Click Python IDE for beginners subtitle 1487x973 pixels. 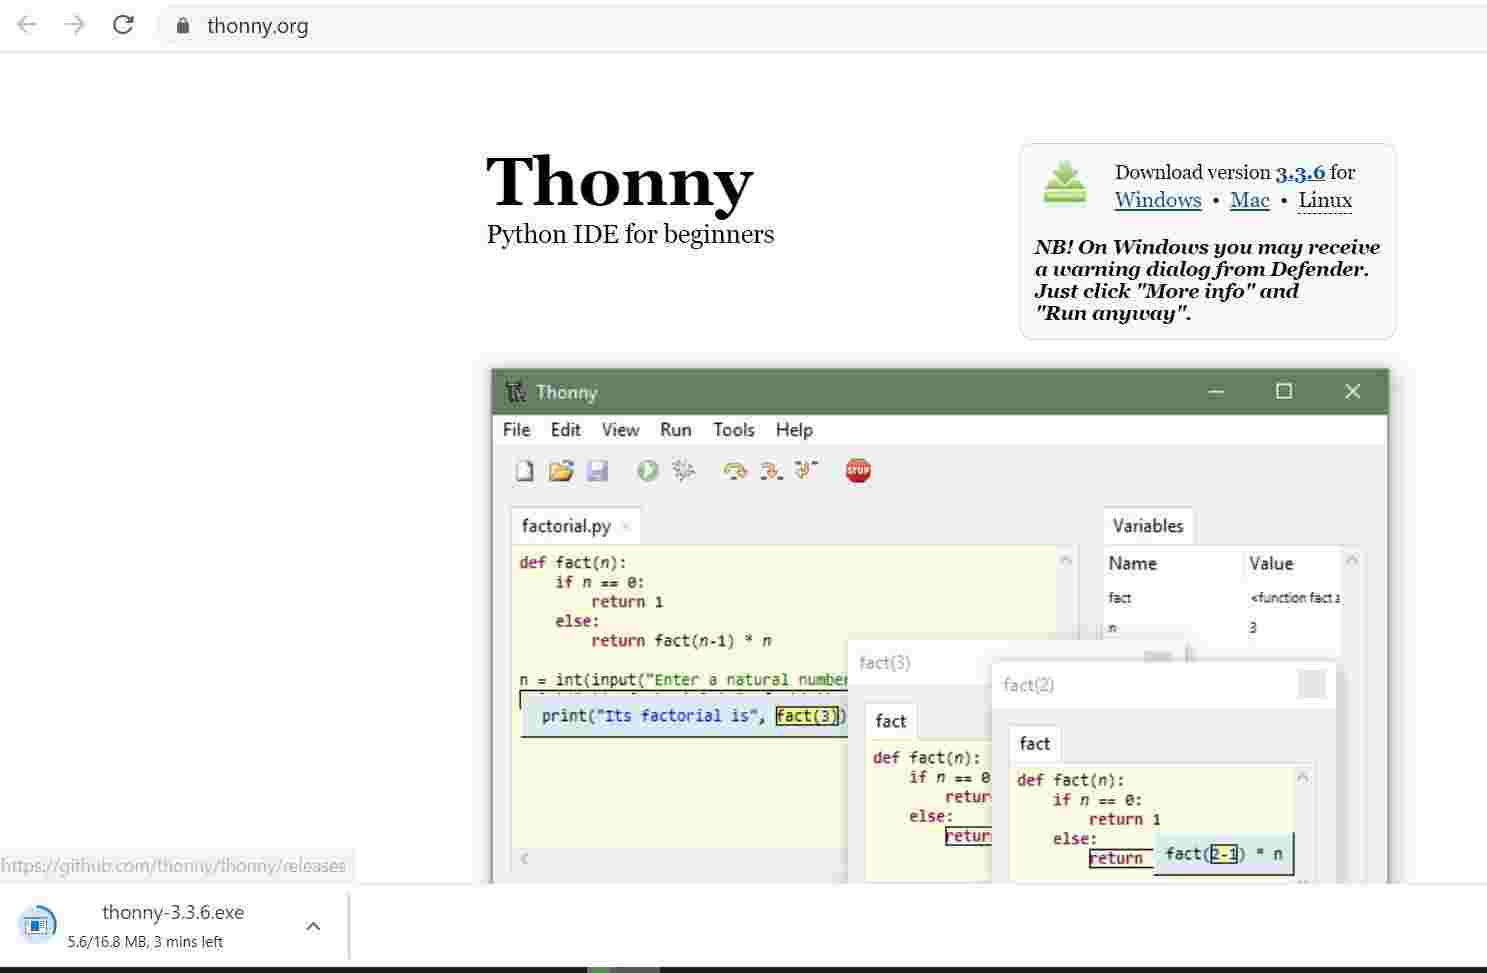630,235
